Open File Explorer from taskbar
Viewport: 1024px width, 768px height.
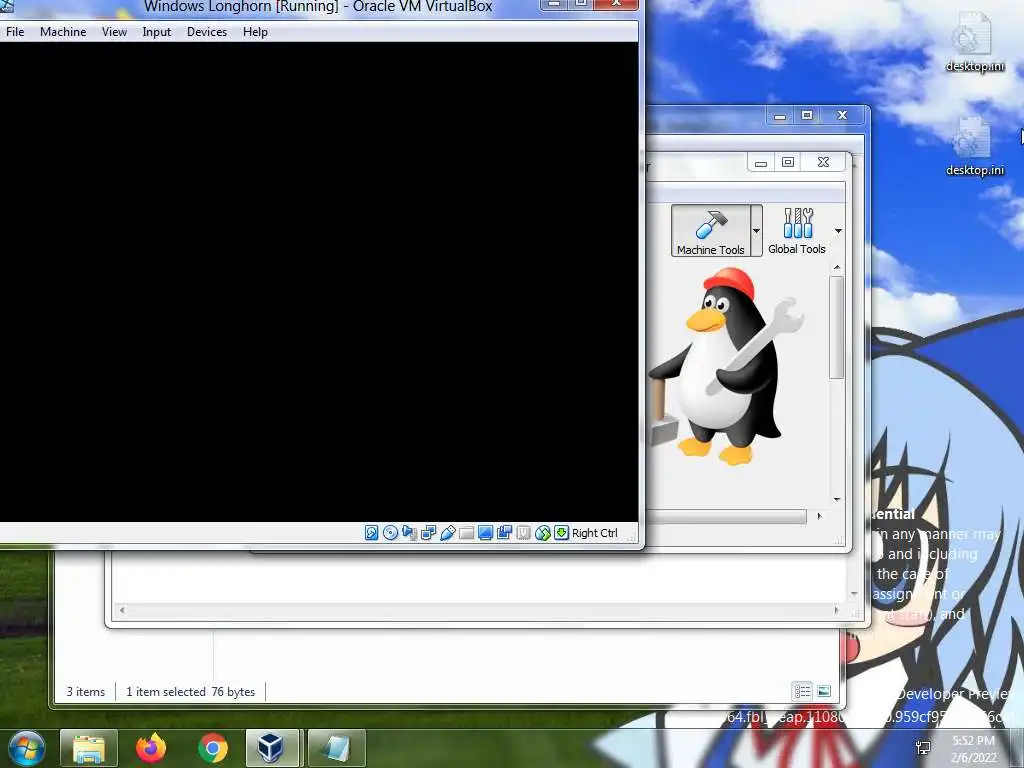click(x=89, y=748)
